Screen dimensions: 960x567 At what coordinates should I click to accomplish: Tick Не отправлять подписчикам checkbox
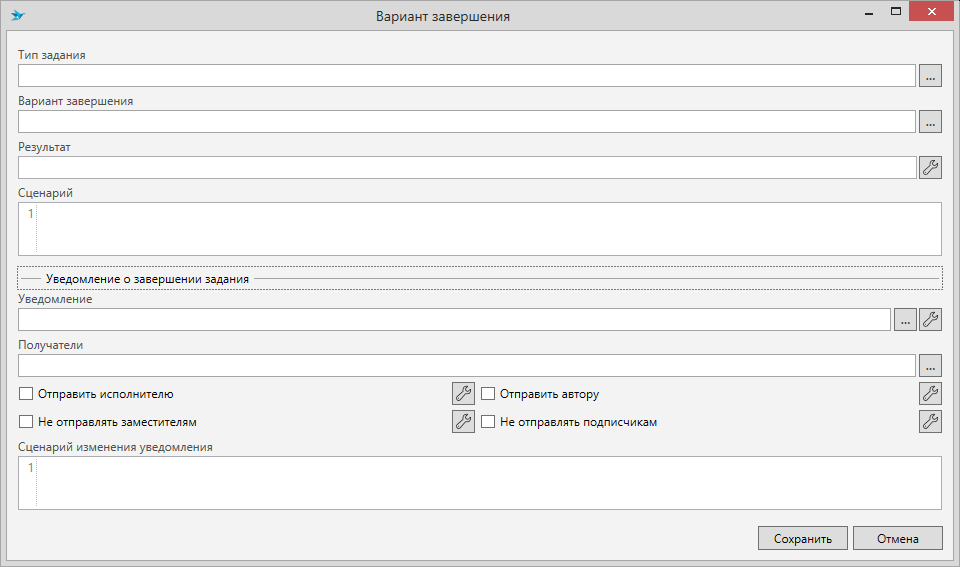click(489, 422)
